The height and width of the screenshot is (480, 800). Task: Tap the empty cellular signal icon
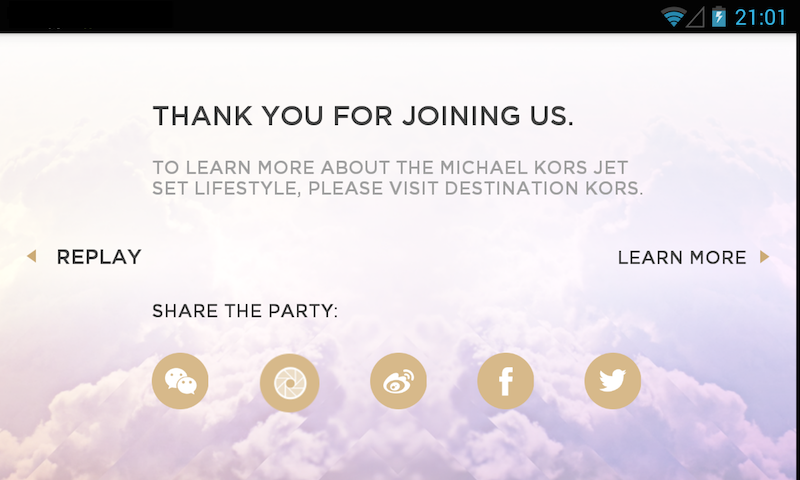tap(696, 17)
